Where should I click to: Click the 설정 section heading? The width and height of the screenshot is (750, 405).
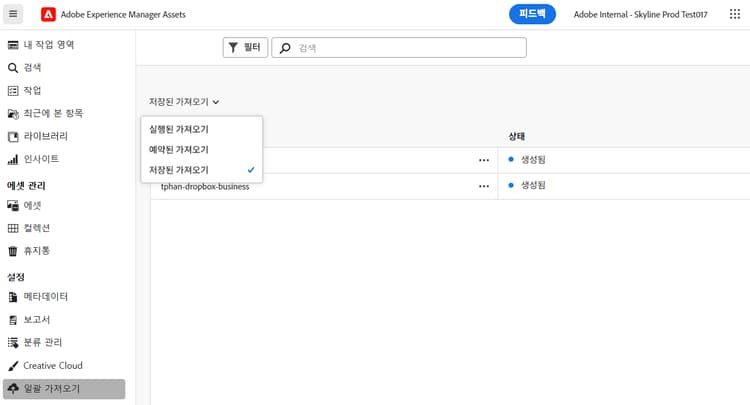[x=16, y=277]
